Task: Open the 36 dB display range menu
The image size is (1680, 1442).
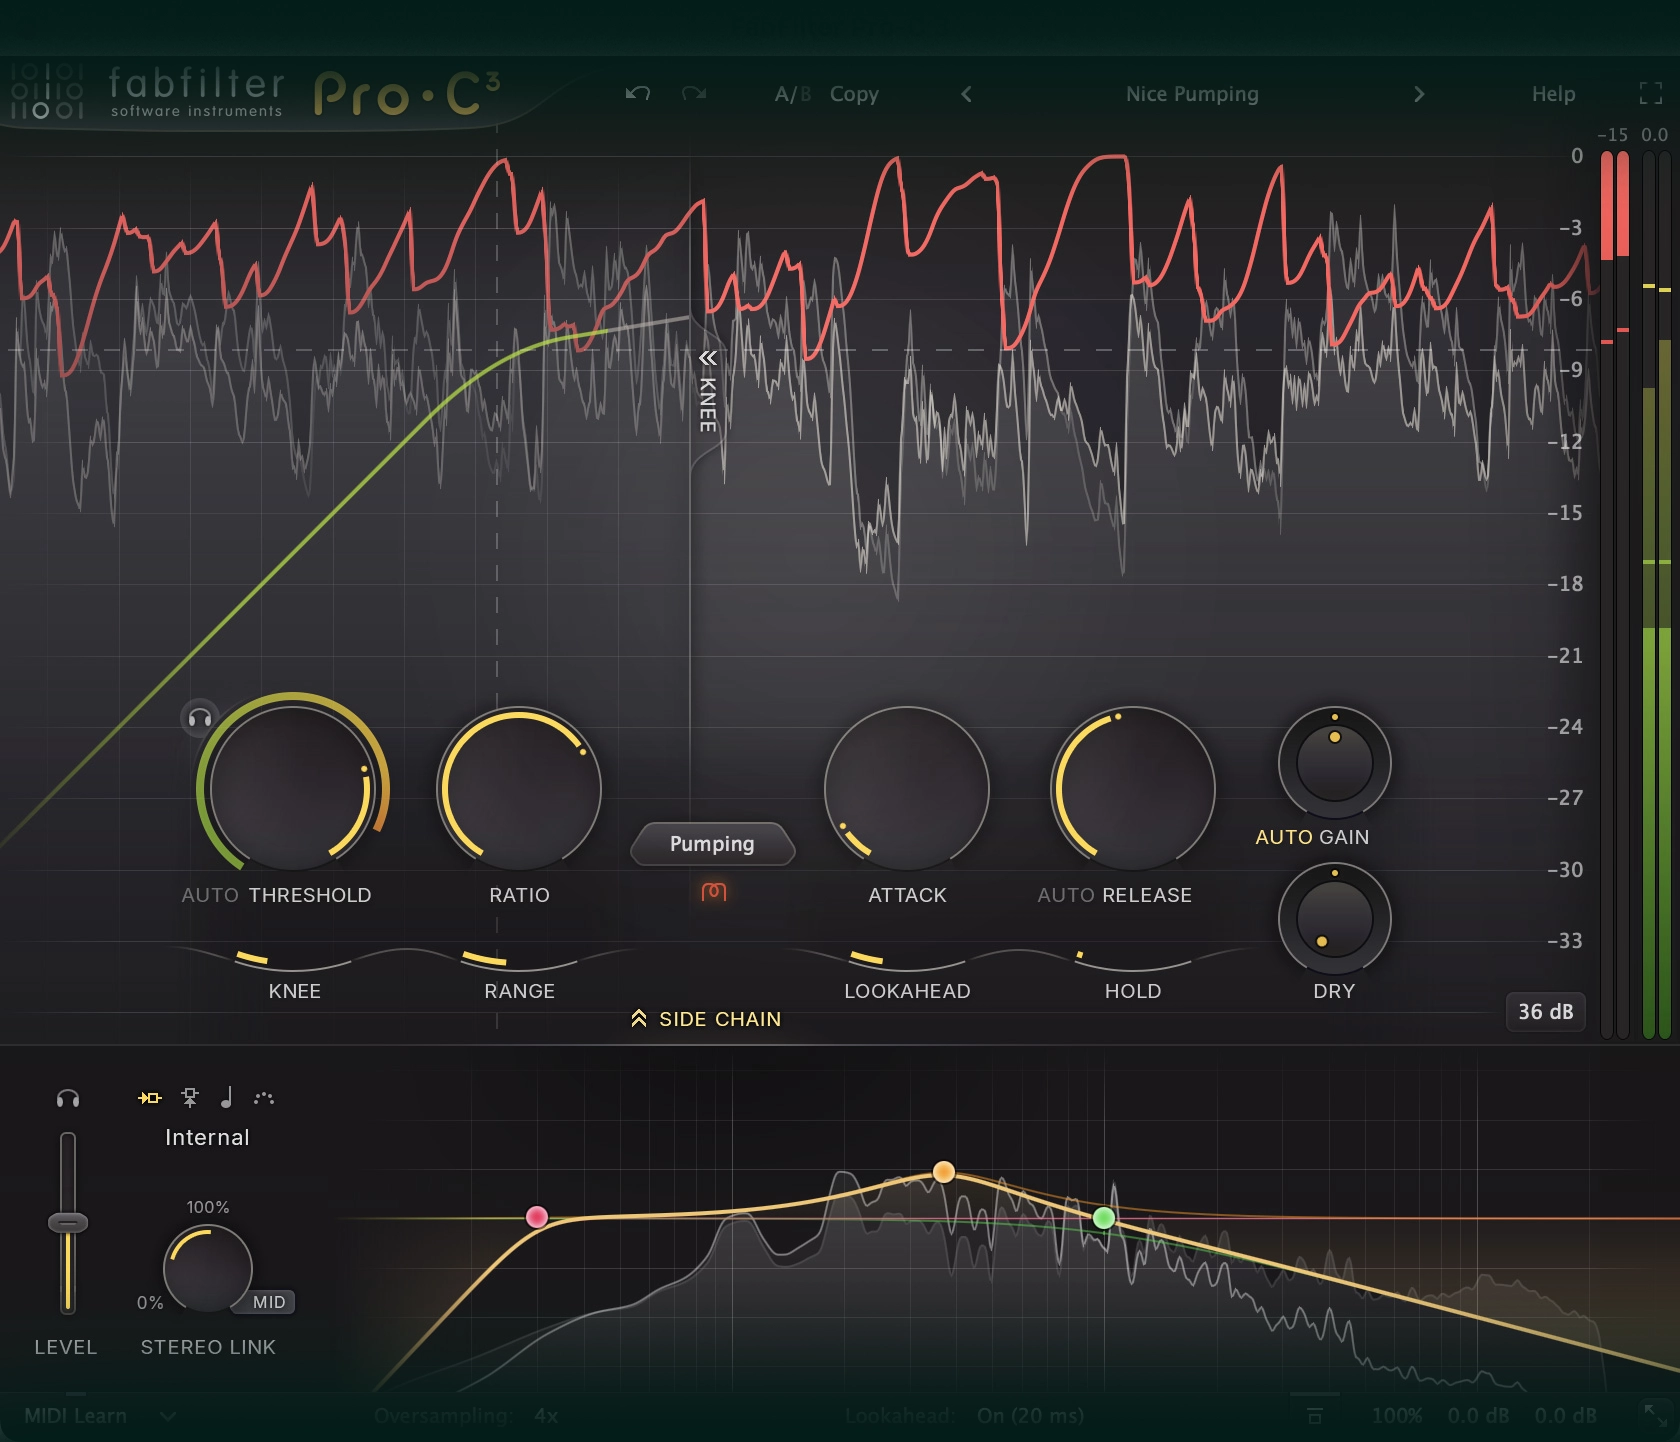Action: pyautogui.click(x=1545, y=1012)
